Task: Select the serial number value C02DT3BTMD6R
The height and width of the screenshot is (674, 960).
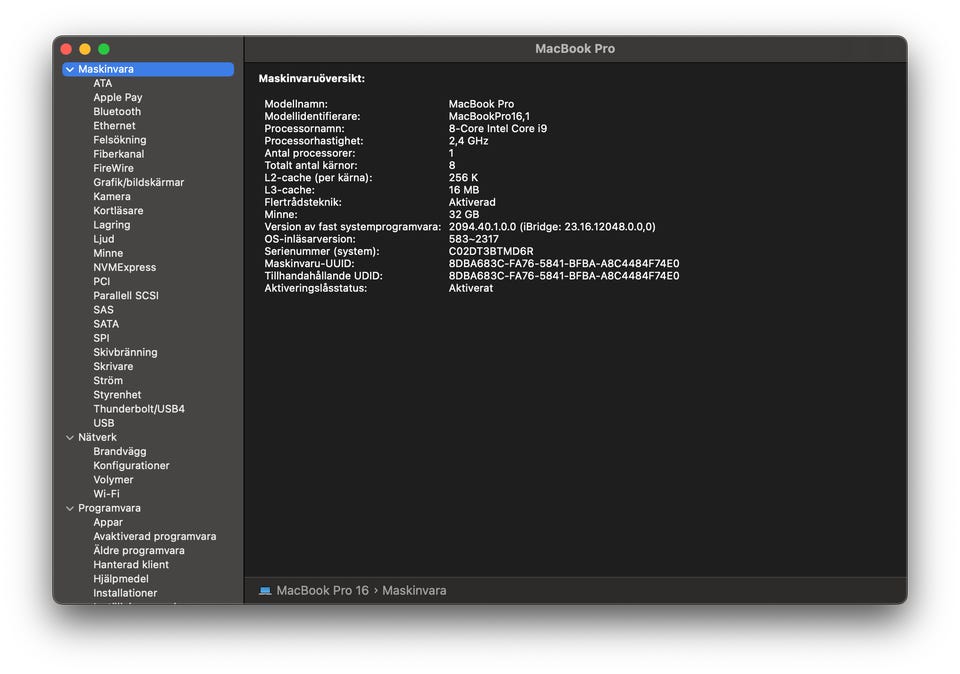Action: click(x=490, y=252)
